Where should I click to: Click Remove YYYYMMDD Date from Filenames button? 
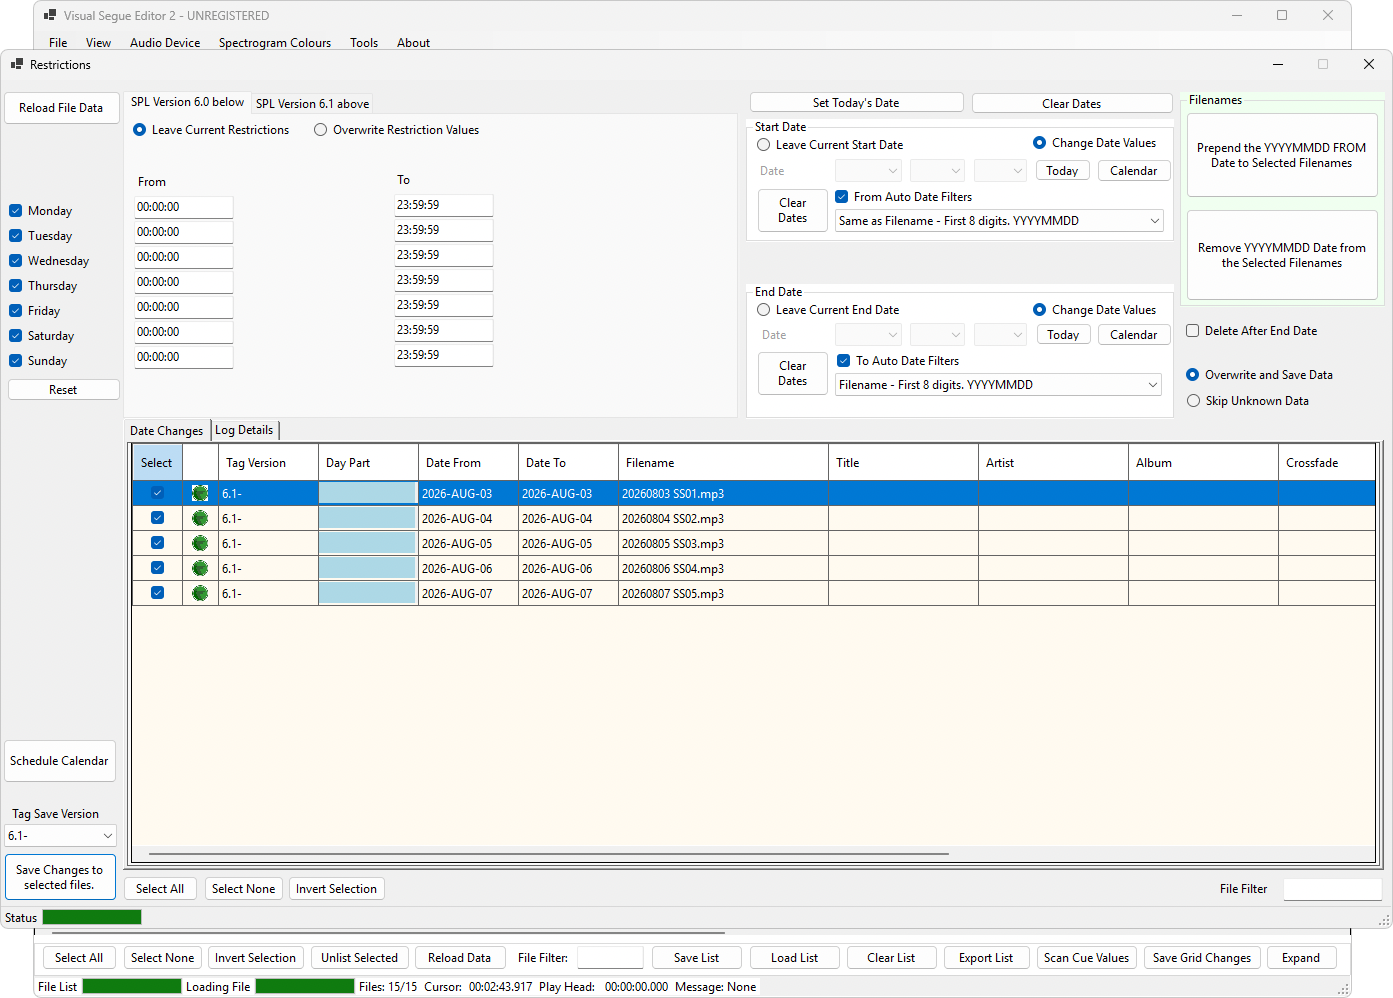[x=1281, y=255]
